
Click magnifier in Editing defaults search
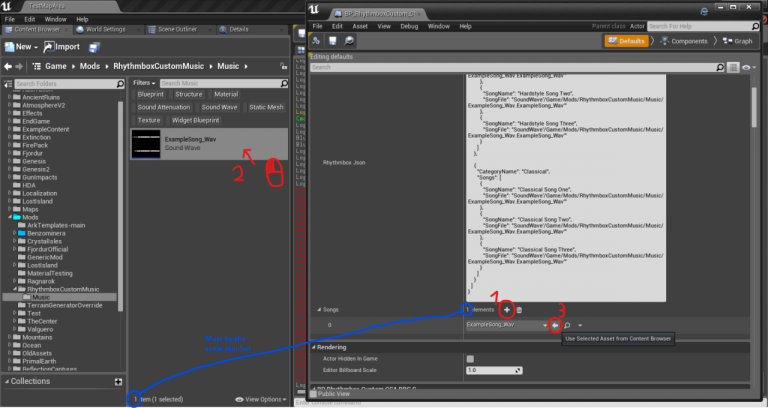click(x=720, y=67)
